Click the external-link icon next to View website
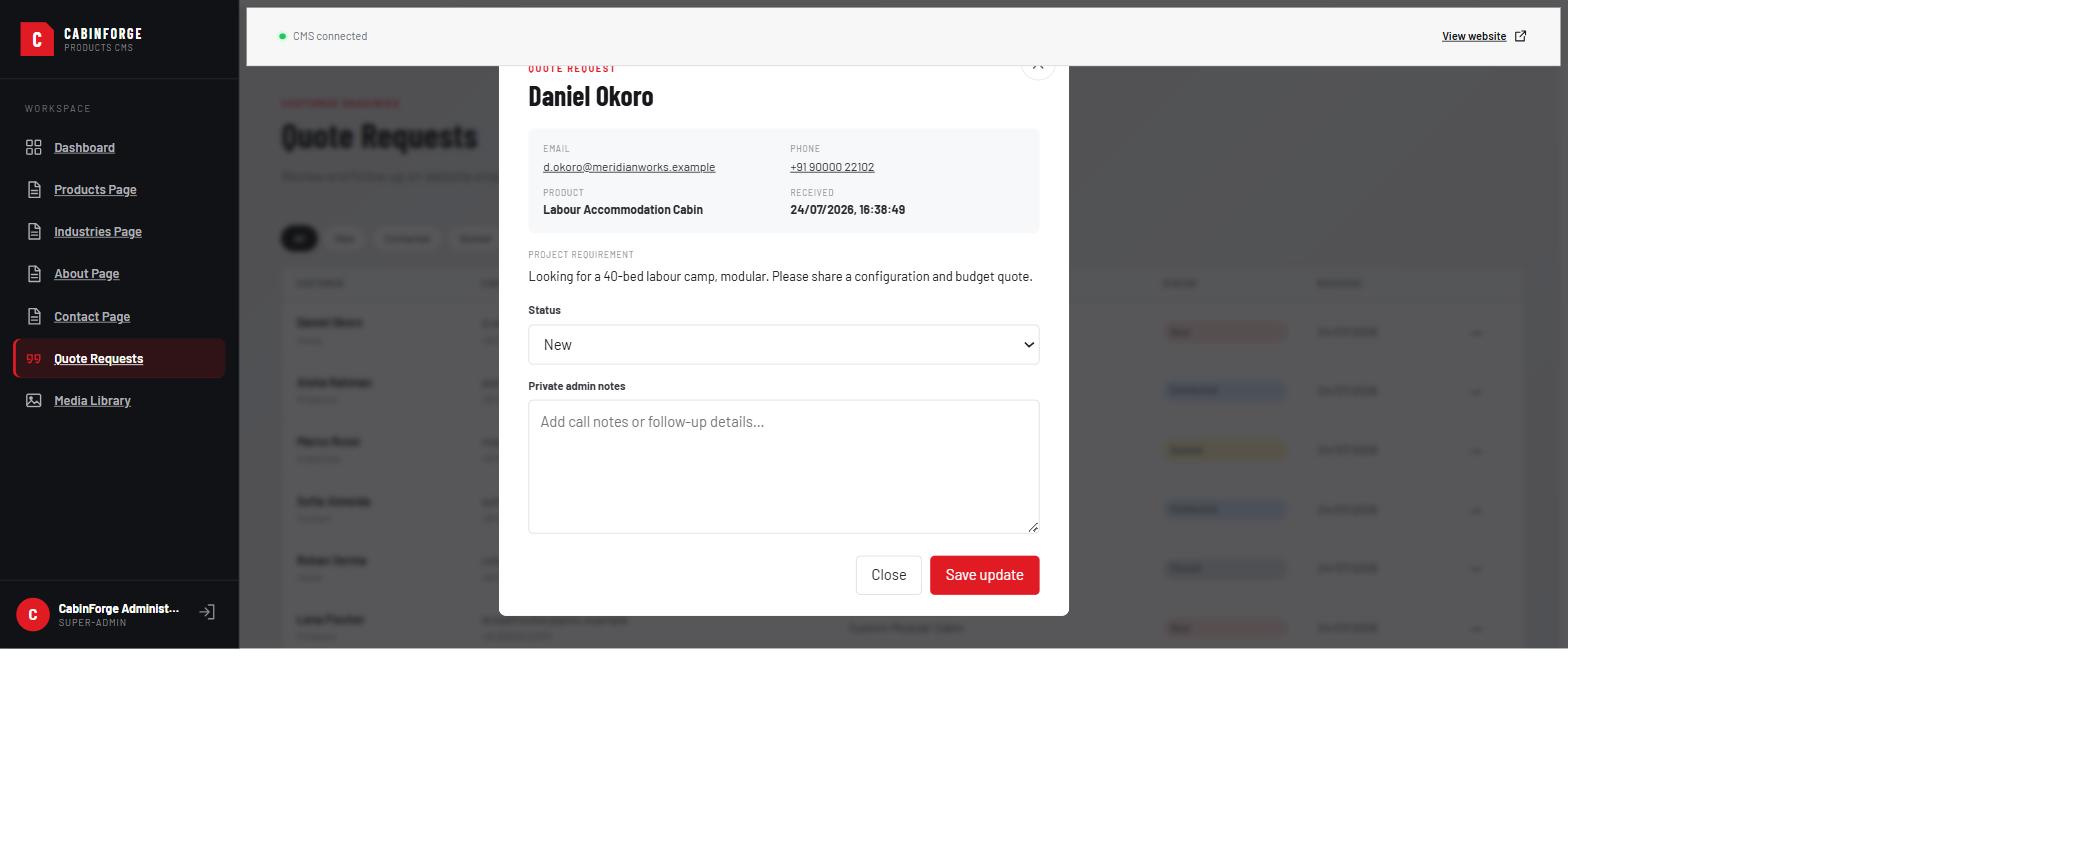Image resolution: width=2091 pixels, height=865 pixels. click(1520, 36)
